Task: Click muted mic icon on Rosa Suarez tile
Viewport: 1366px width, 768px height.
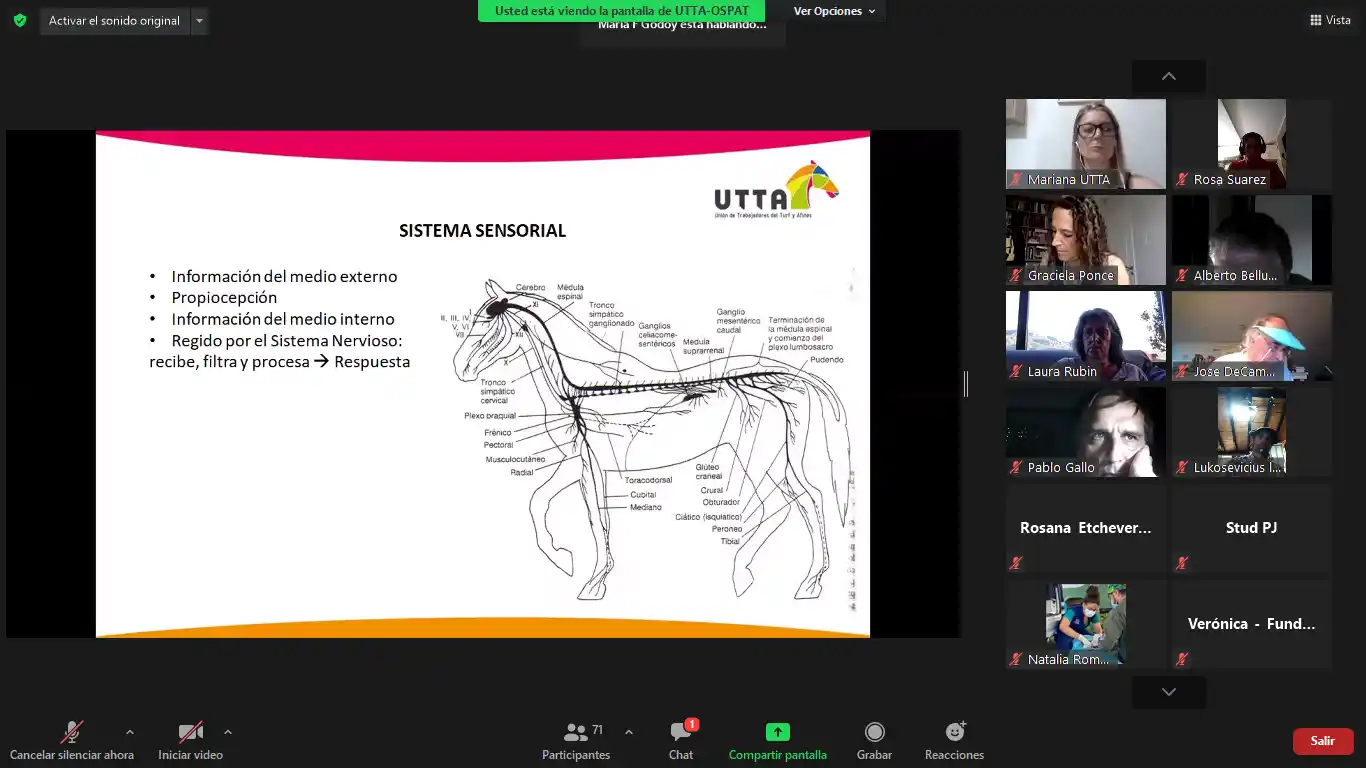Action: tap(1182, 180)
